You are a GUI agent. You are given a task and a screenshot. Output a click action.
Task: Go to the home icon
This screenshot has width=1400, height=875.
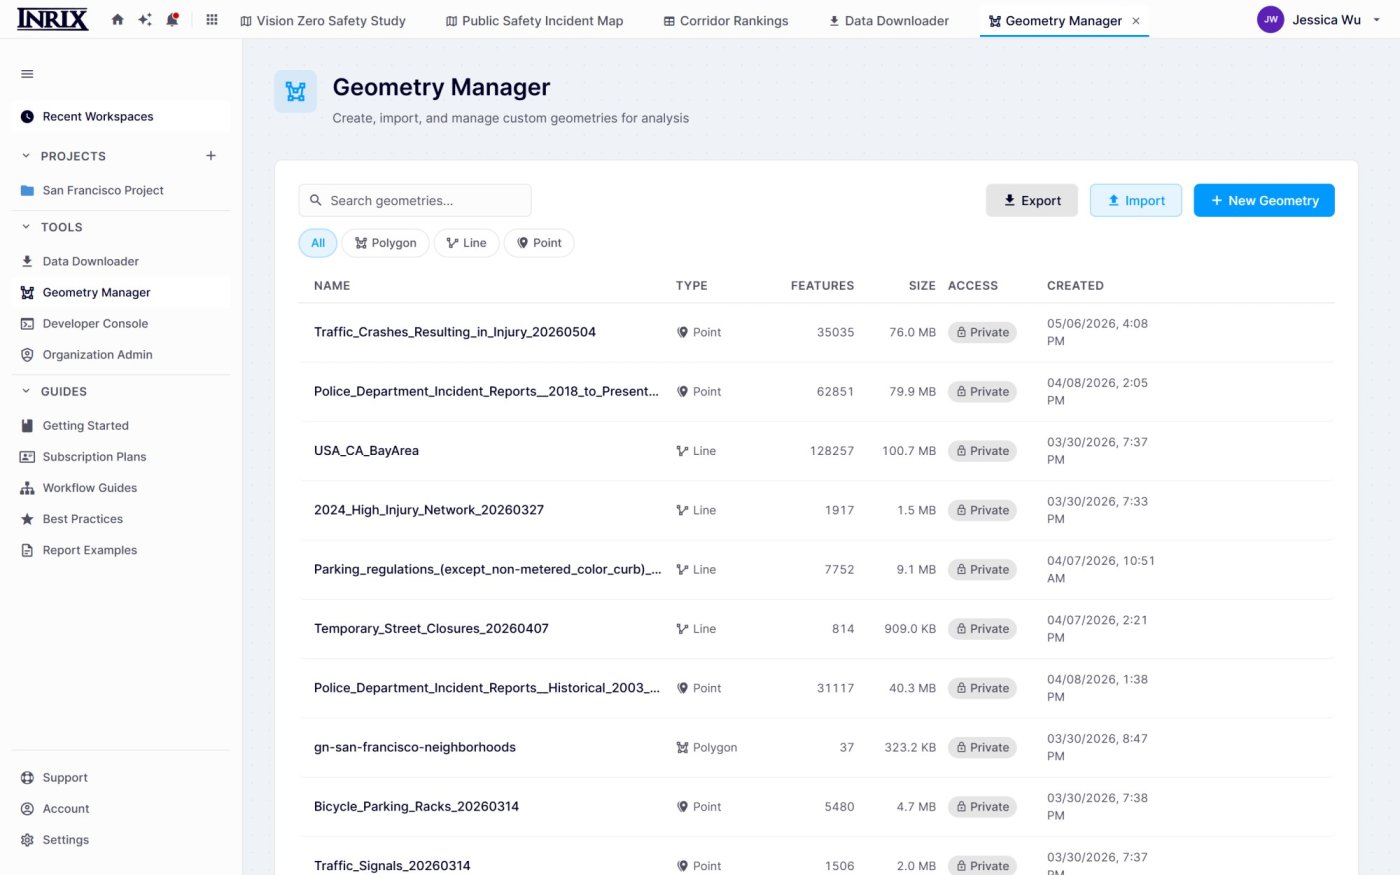click(x=118, y=20)
